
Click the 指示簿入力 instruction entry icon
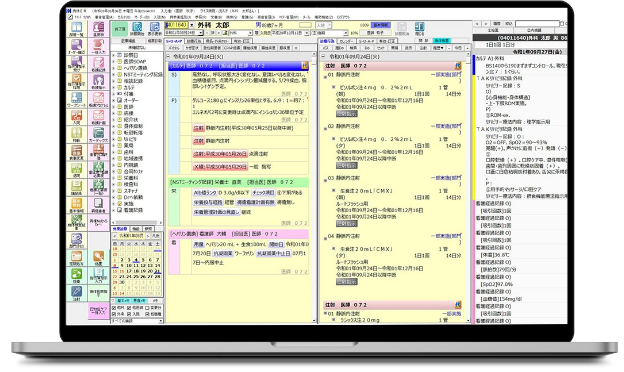click(x=99, y=275)
